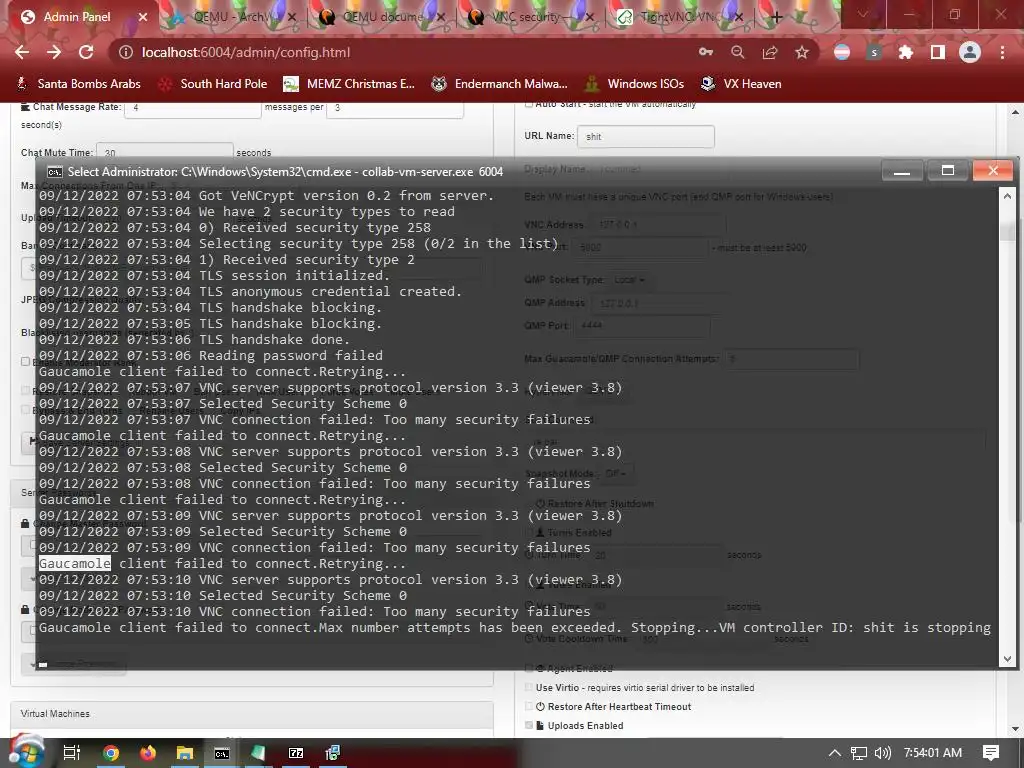Open the network computers taskbar icon

(x=333, y=753)
